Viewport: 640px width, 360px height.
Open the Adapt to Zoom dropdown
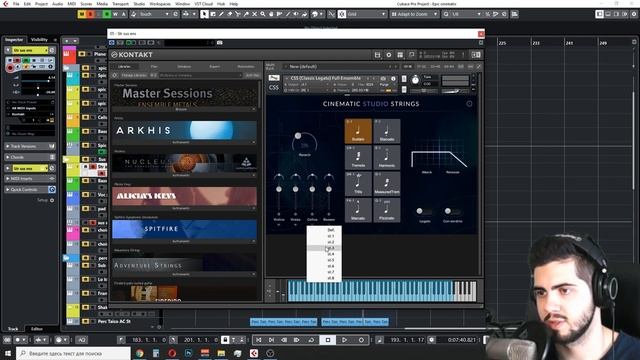[414, 14]
